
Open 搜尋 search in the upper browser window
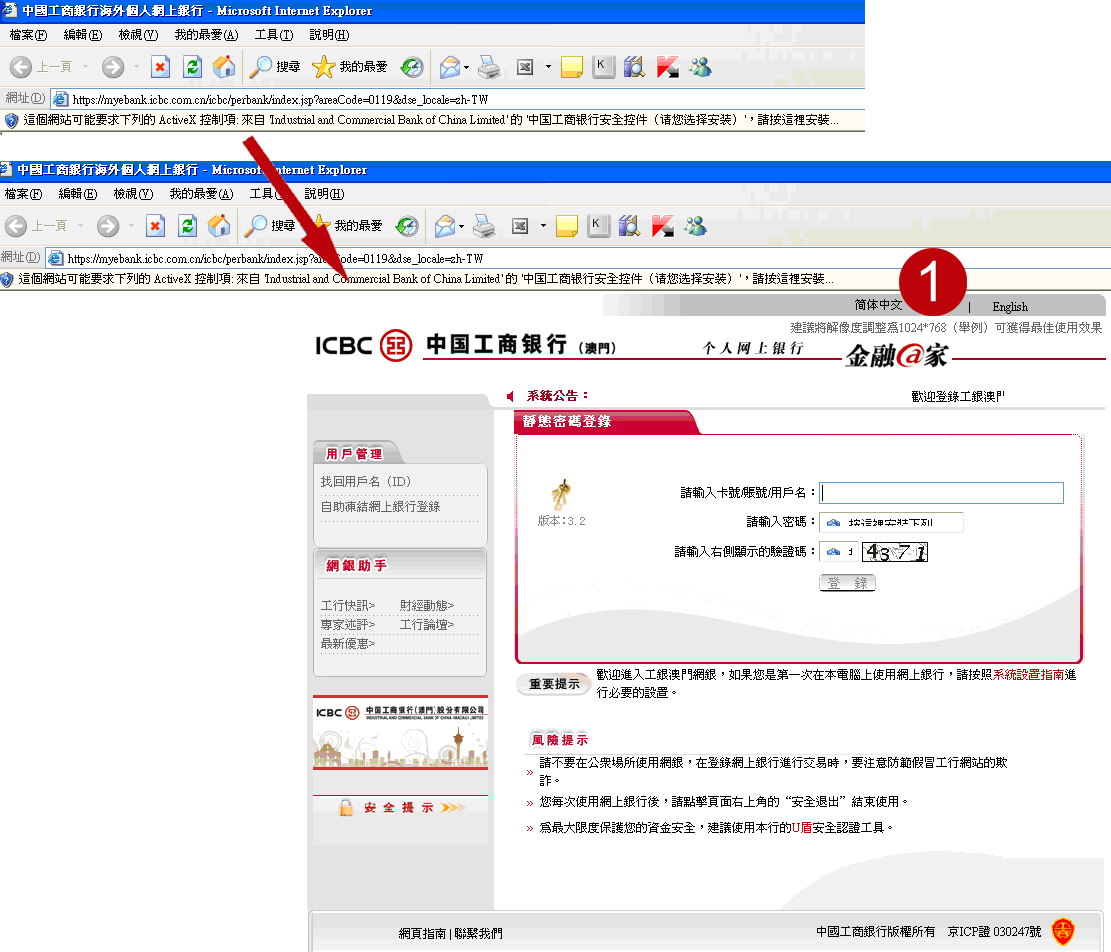tap(275, 67)
